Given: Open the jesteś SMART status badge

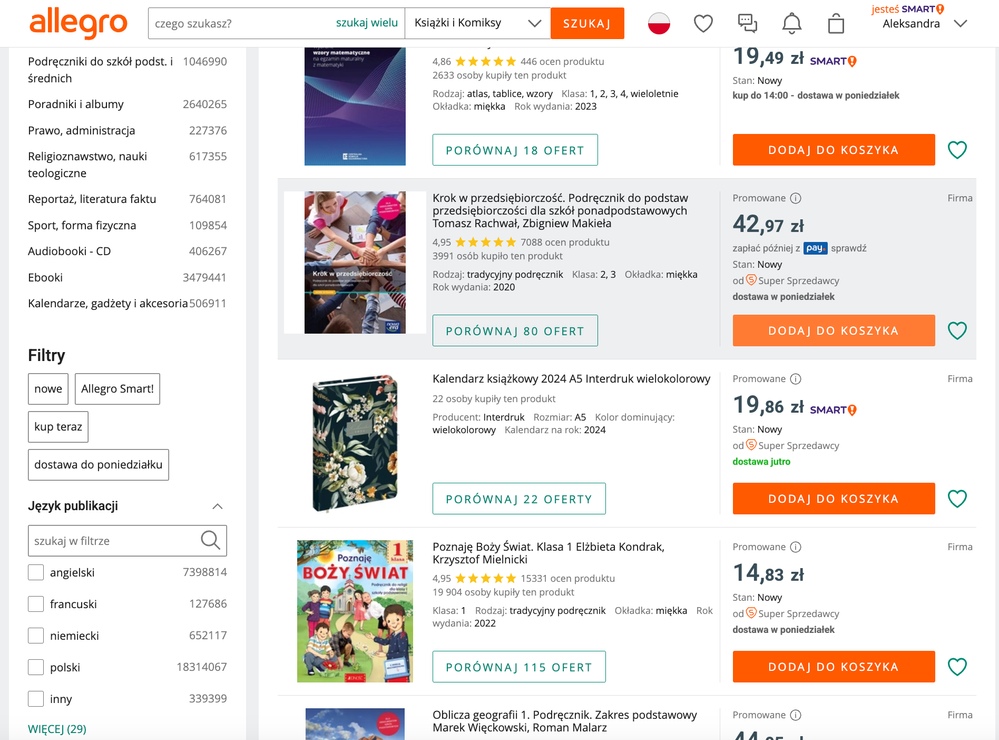Looking at the screenshot, I should pyautogui.click(x=908, y=9).
